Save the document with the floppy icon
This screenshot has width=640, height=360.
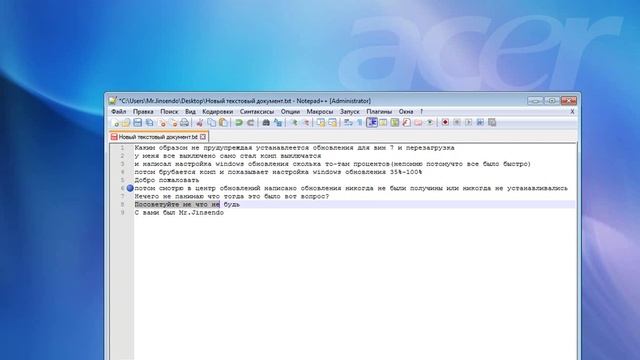point(138,122)
